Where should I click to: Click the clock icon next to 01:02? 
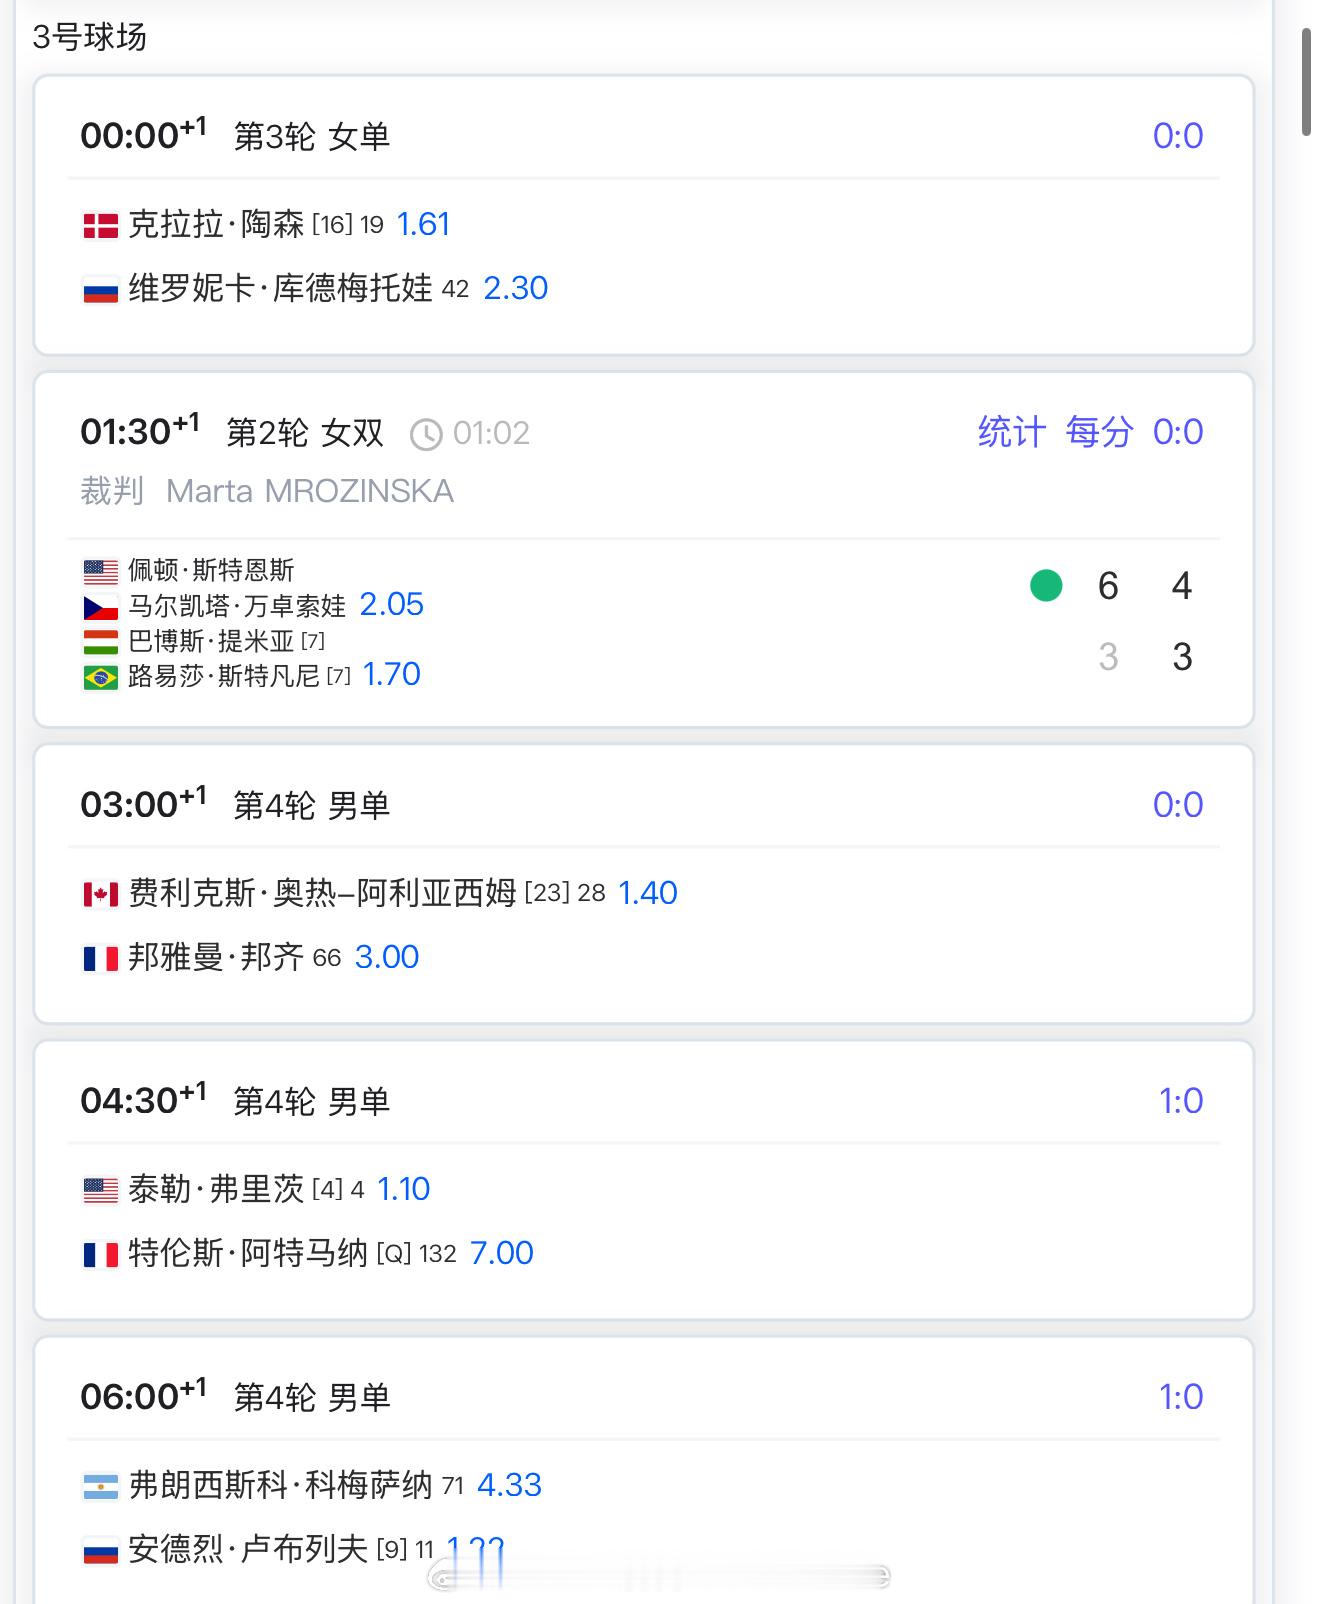pos(427,434)
